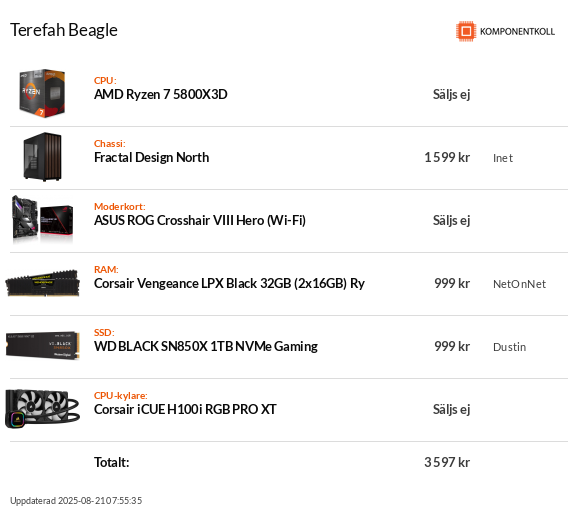
Task: Click the 999 kr SSD price
Action: coord(452,347)
